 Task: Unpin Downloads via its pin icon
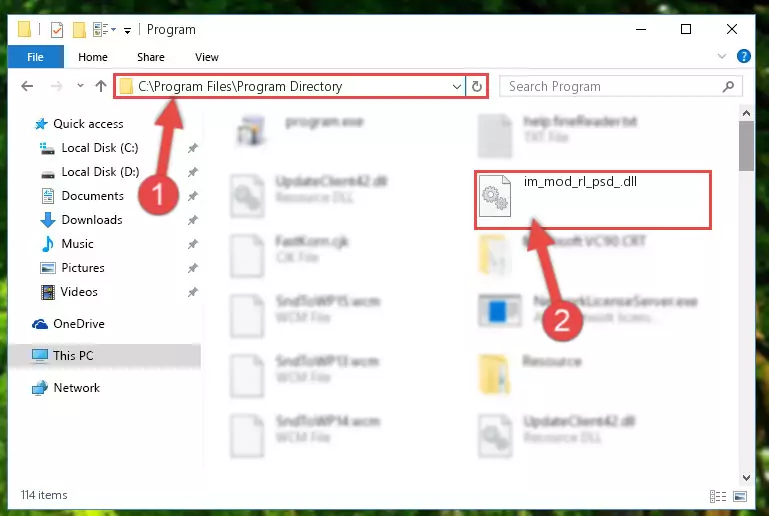pos(193,220)
